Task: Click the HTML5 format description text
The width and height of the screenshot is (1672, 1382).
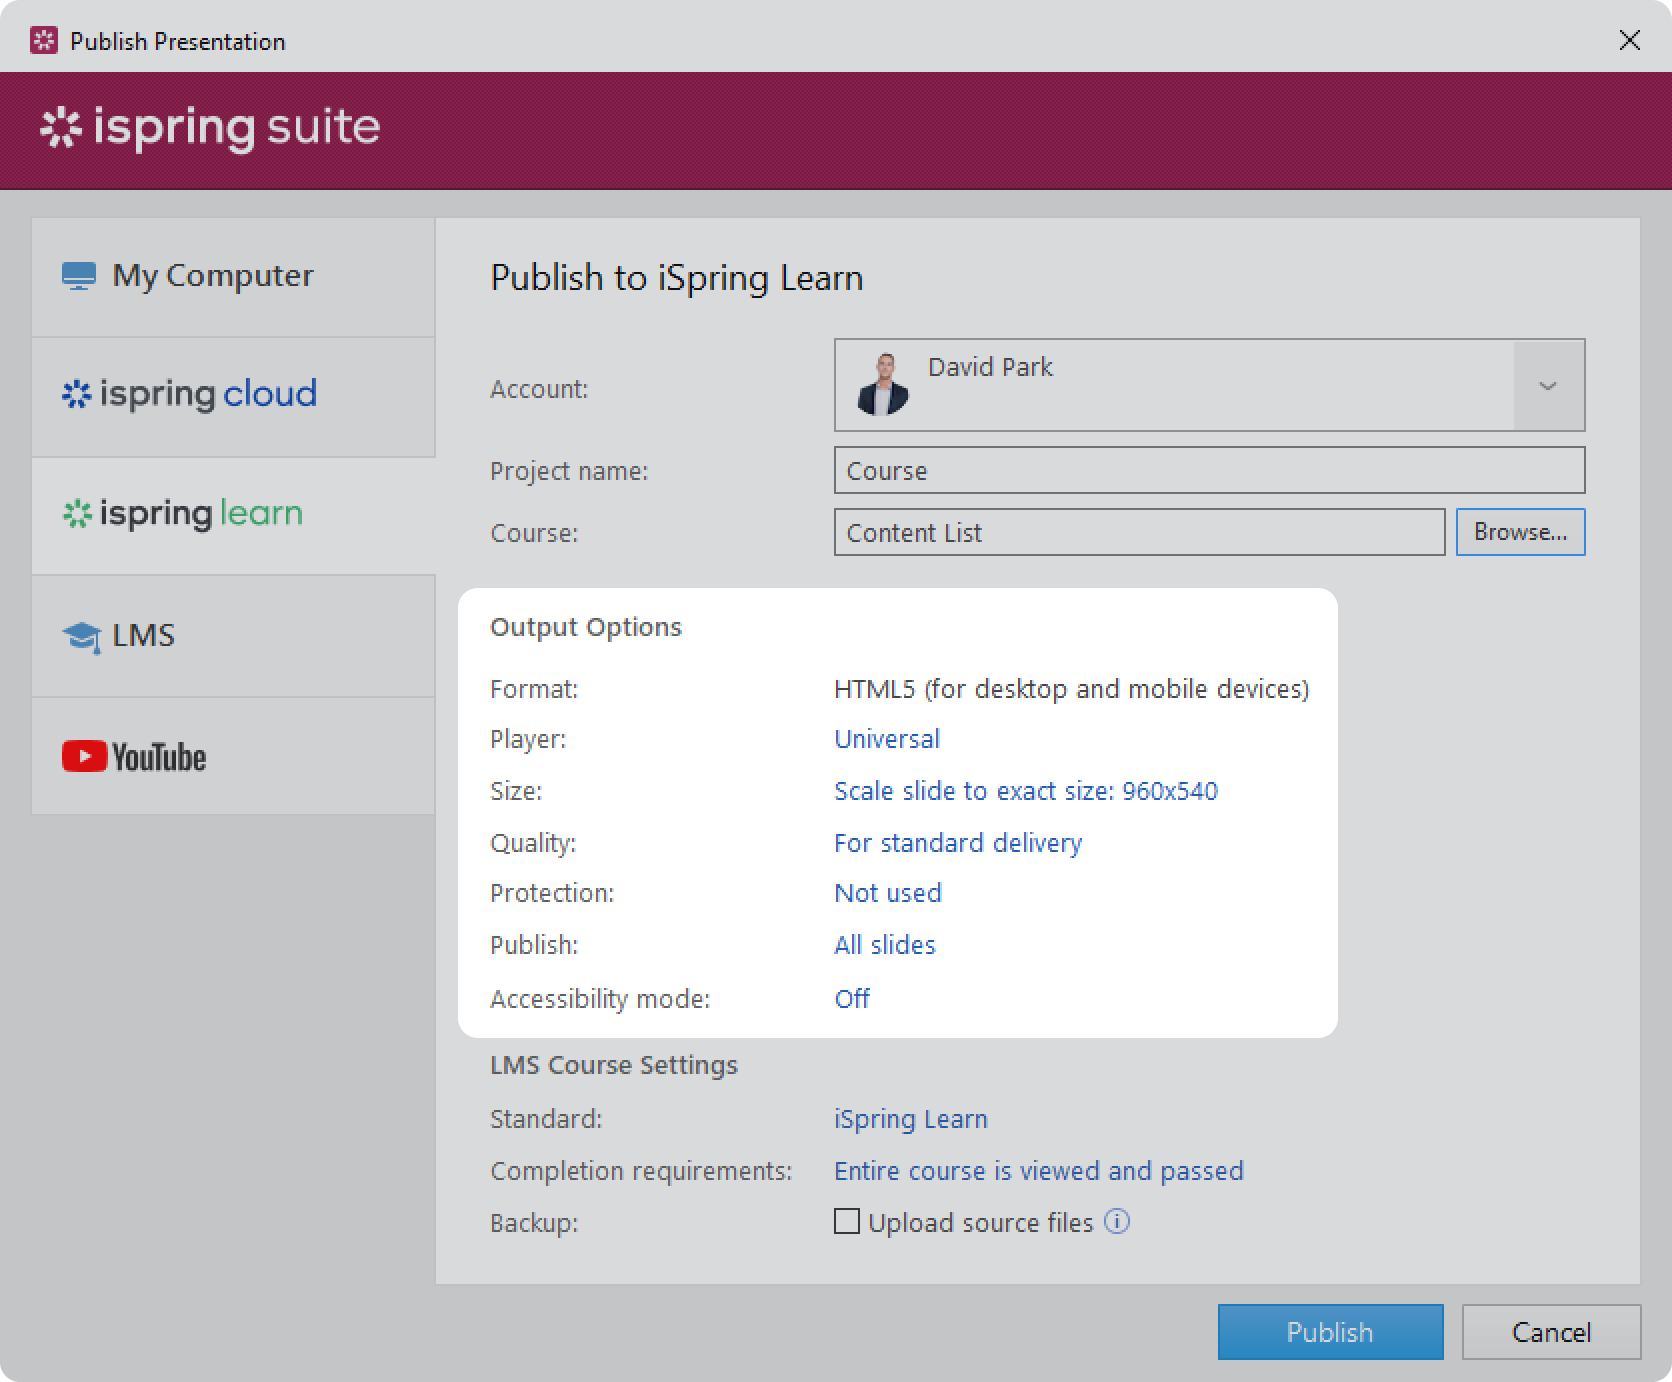Action: [1071, 689]
